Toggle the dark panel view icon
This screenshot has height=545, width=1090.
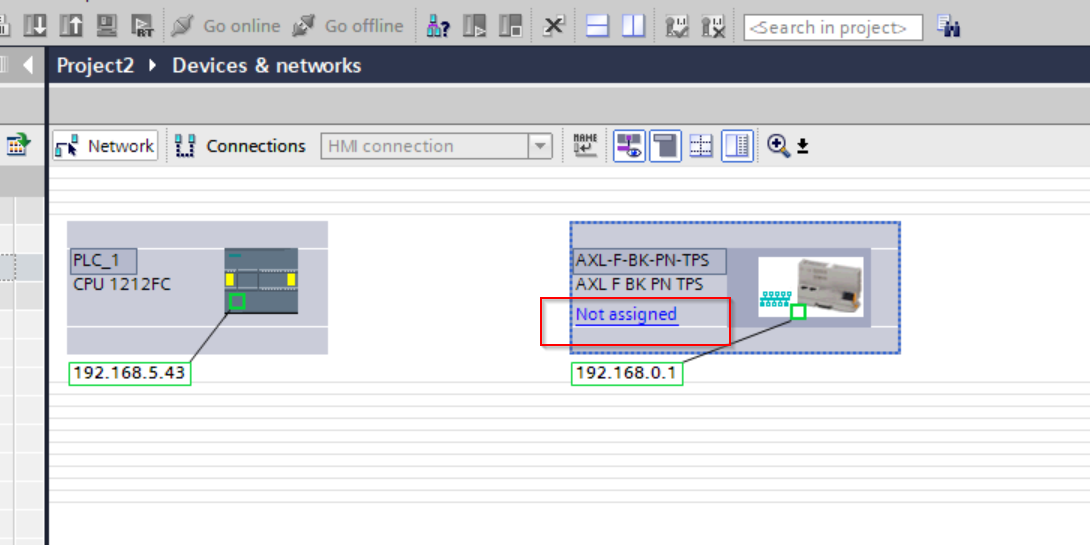665,146
